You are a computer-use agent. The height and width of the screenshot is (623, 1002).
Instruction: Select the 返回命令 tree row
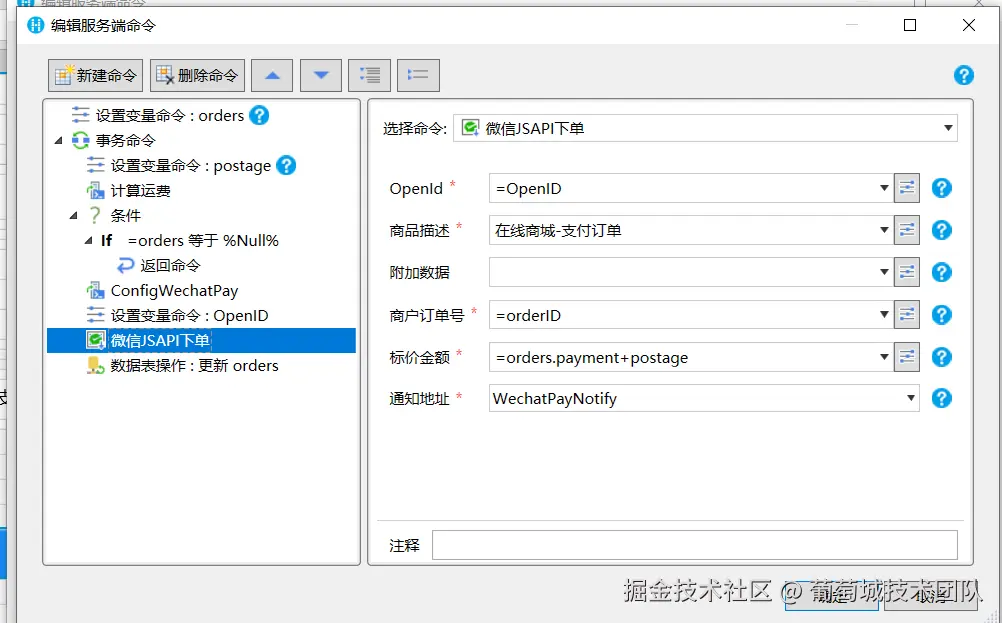158,266
